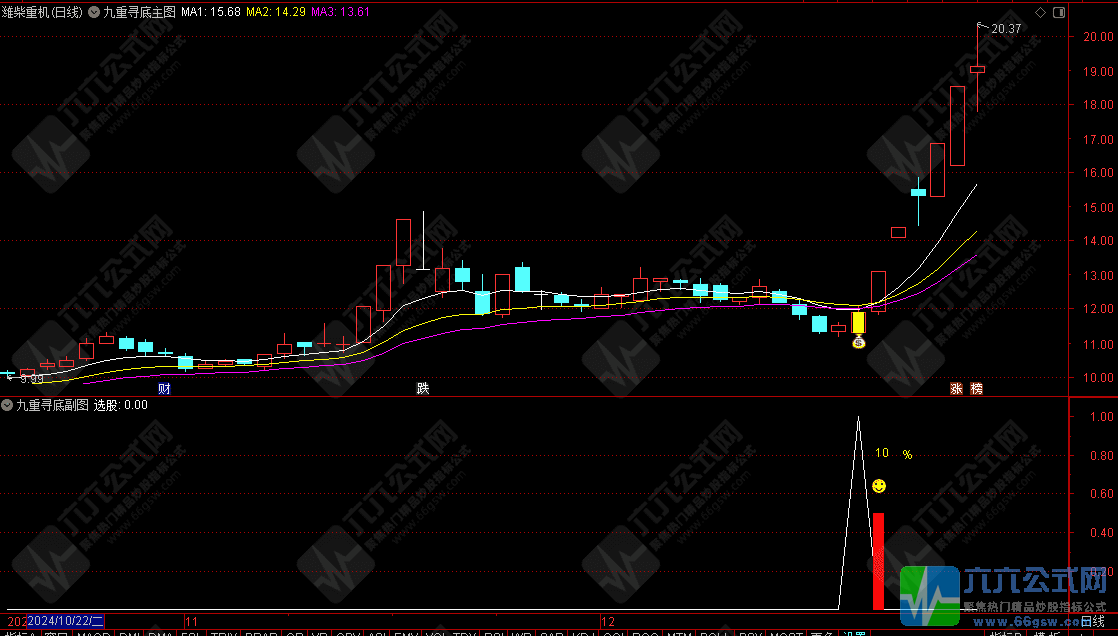Image resolution: width=1118 pixels, height=636 pixels.
Task: Click the panel layout icon at top right
Action: [1057, 12]
